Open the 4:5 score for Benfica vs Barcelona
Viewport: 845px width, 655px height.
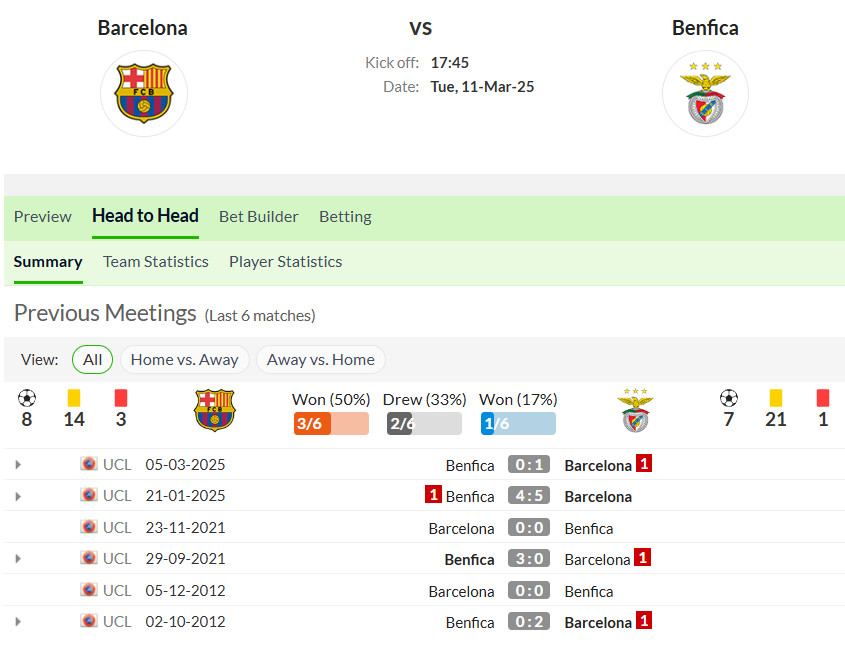coord(529,495)
